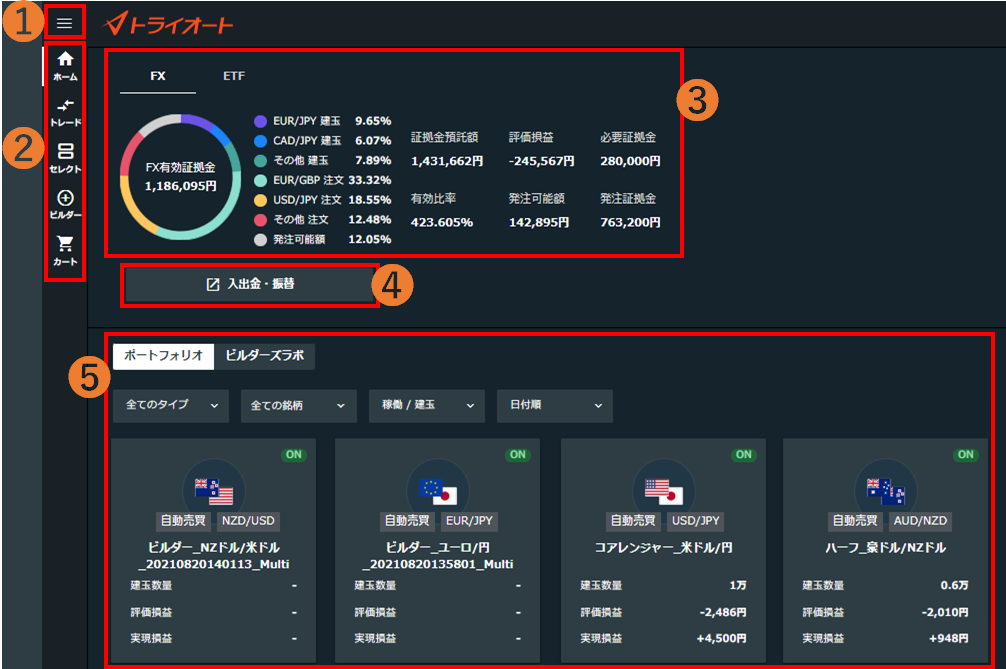Click 建玉数量 1万 on USD/JPY card
The width and height of the screenshot is (1006, 669).
[x=738, y=586]
